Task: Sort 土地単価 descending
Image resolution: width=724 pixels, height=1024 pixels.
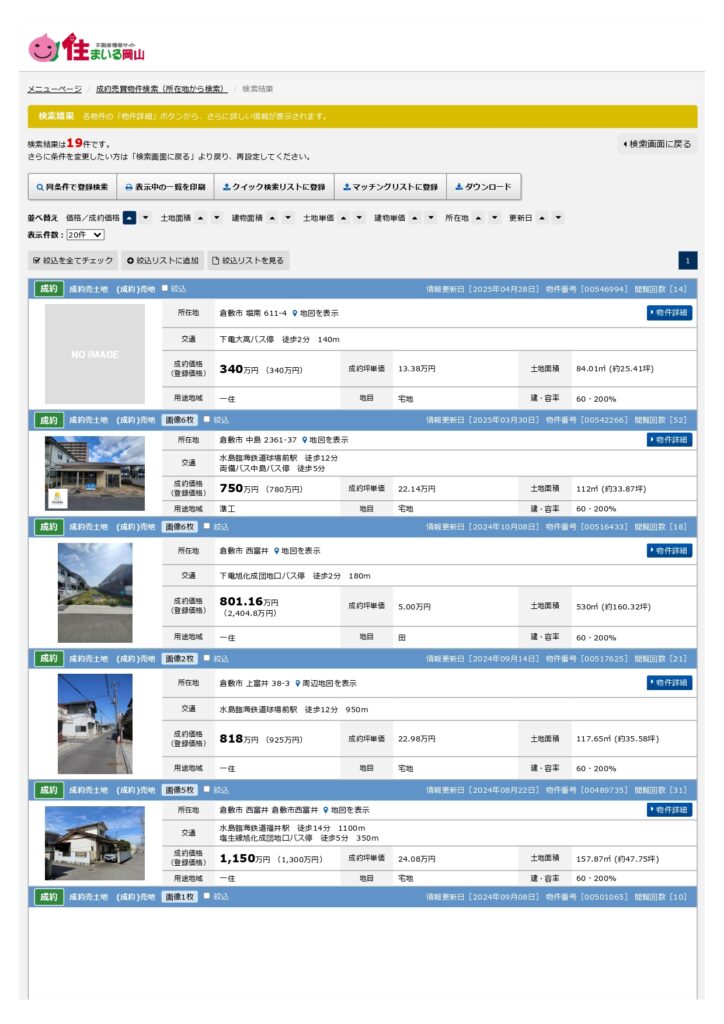Action: click(x=359, y=218)
